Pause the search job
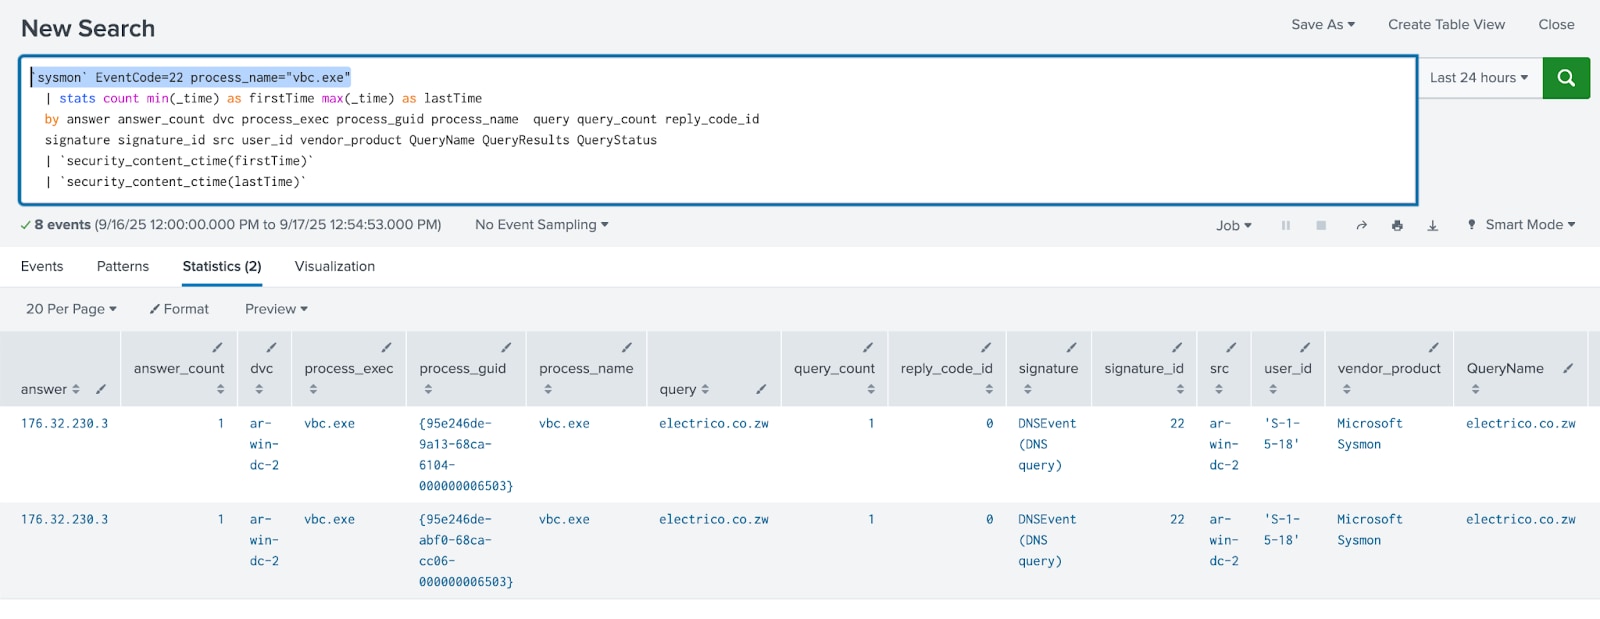1600x619 pixels. 1286,226
